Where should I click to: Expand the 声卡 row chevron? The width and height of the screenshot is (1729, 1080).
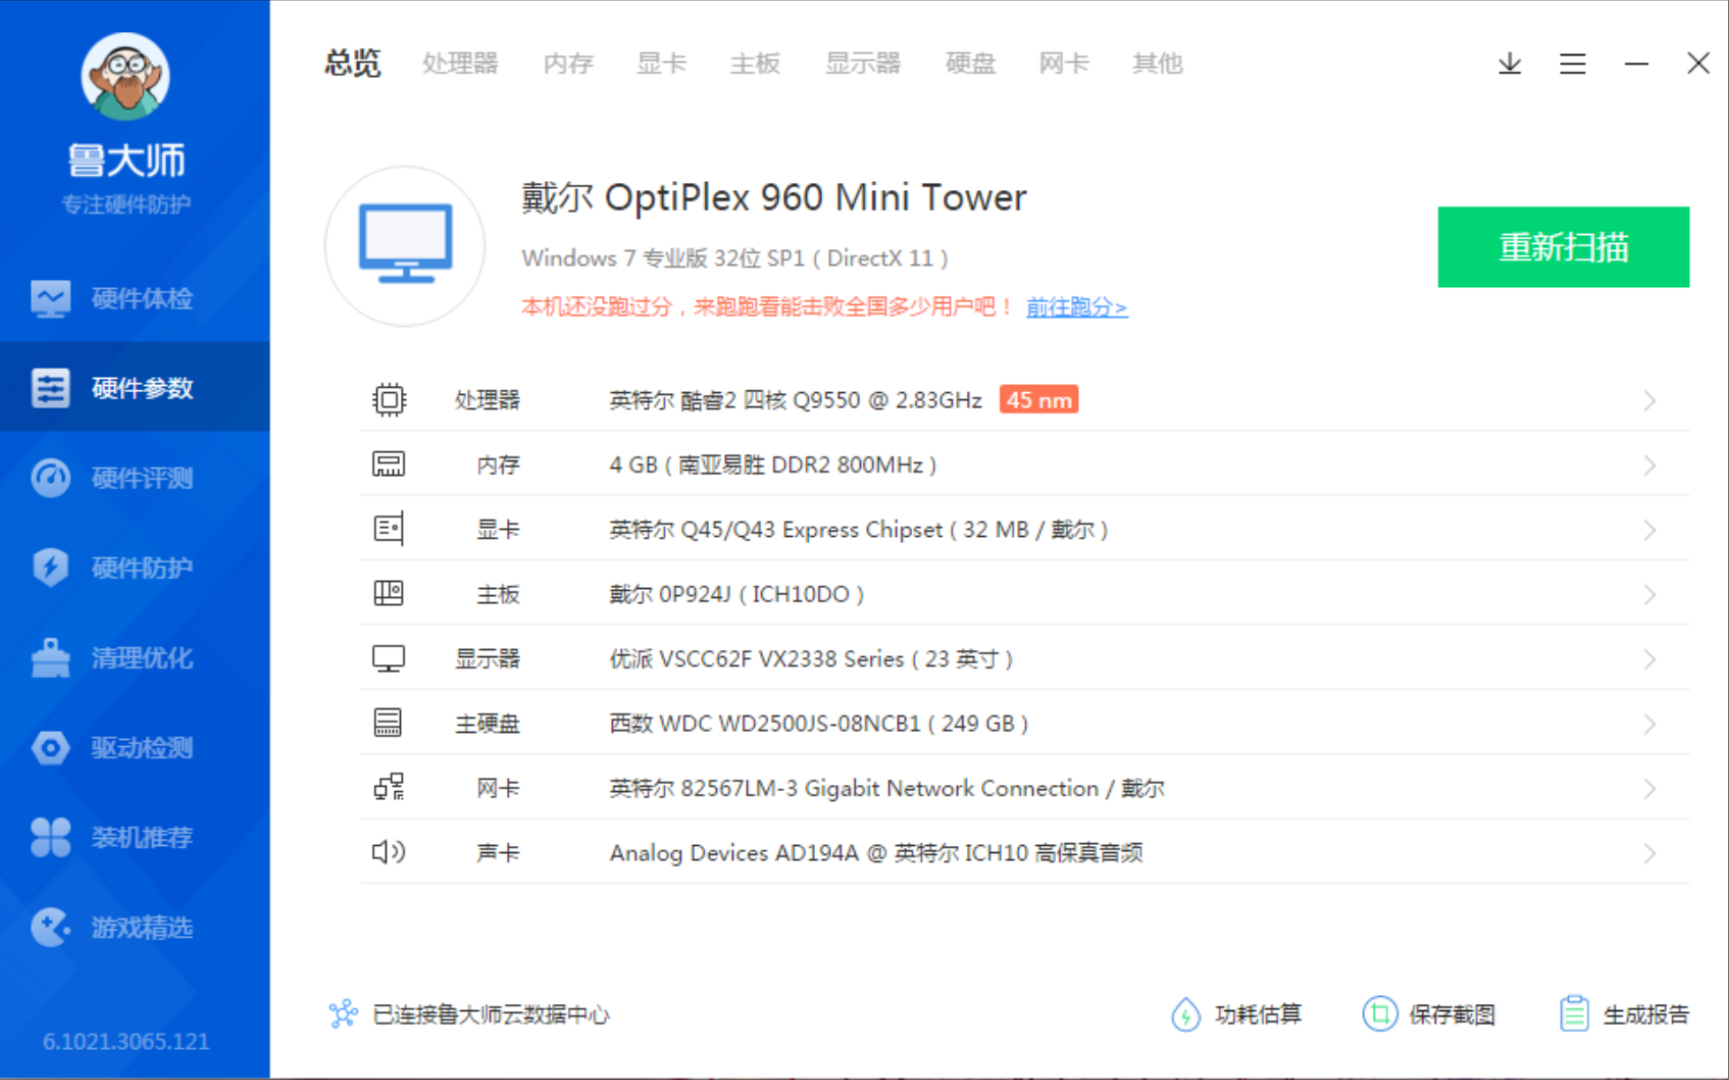(x=1649, y=853)
